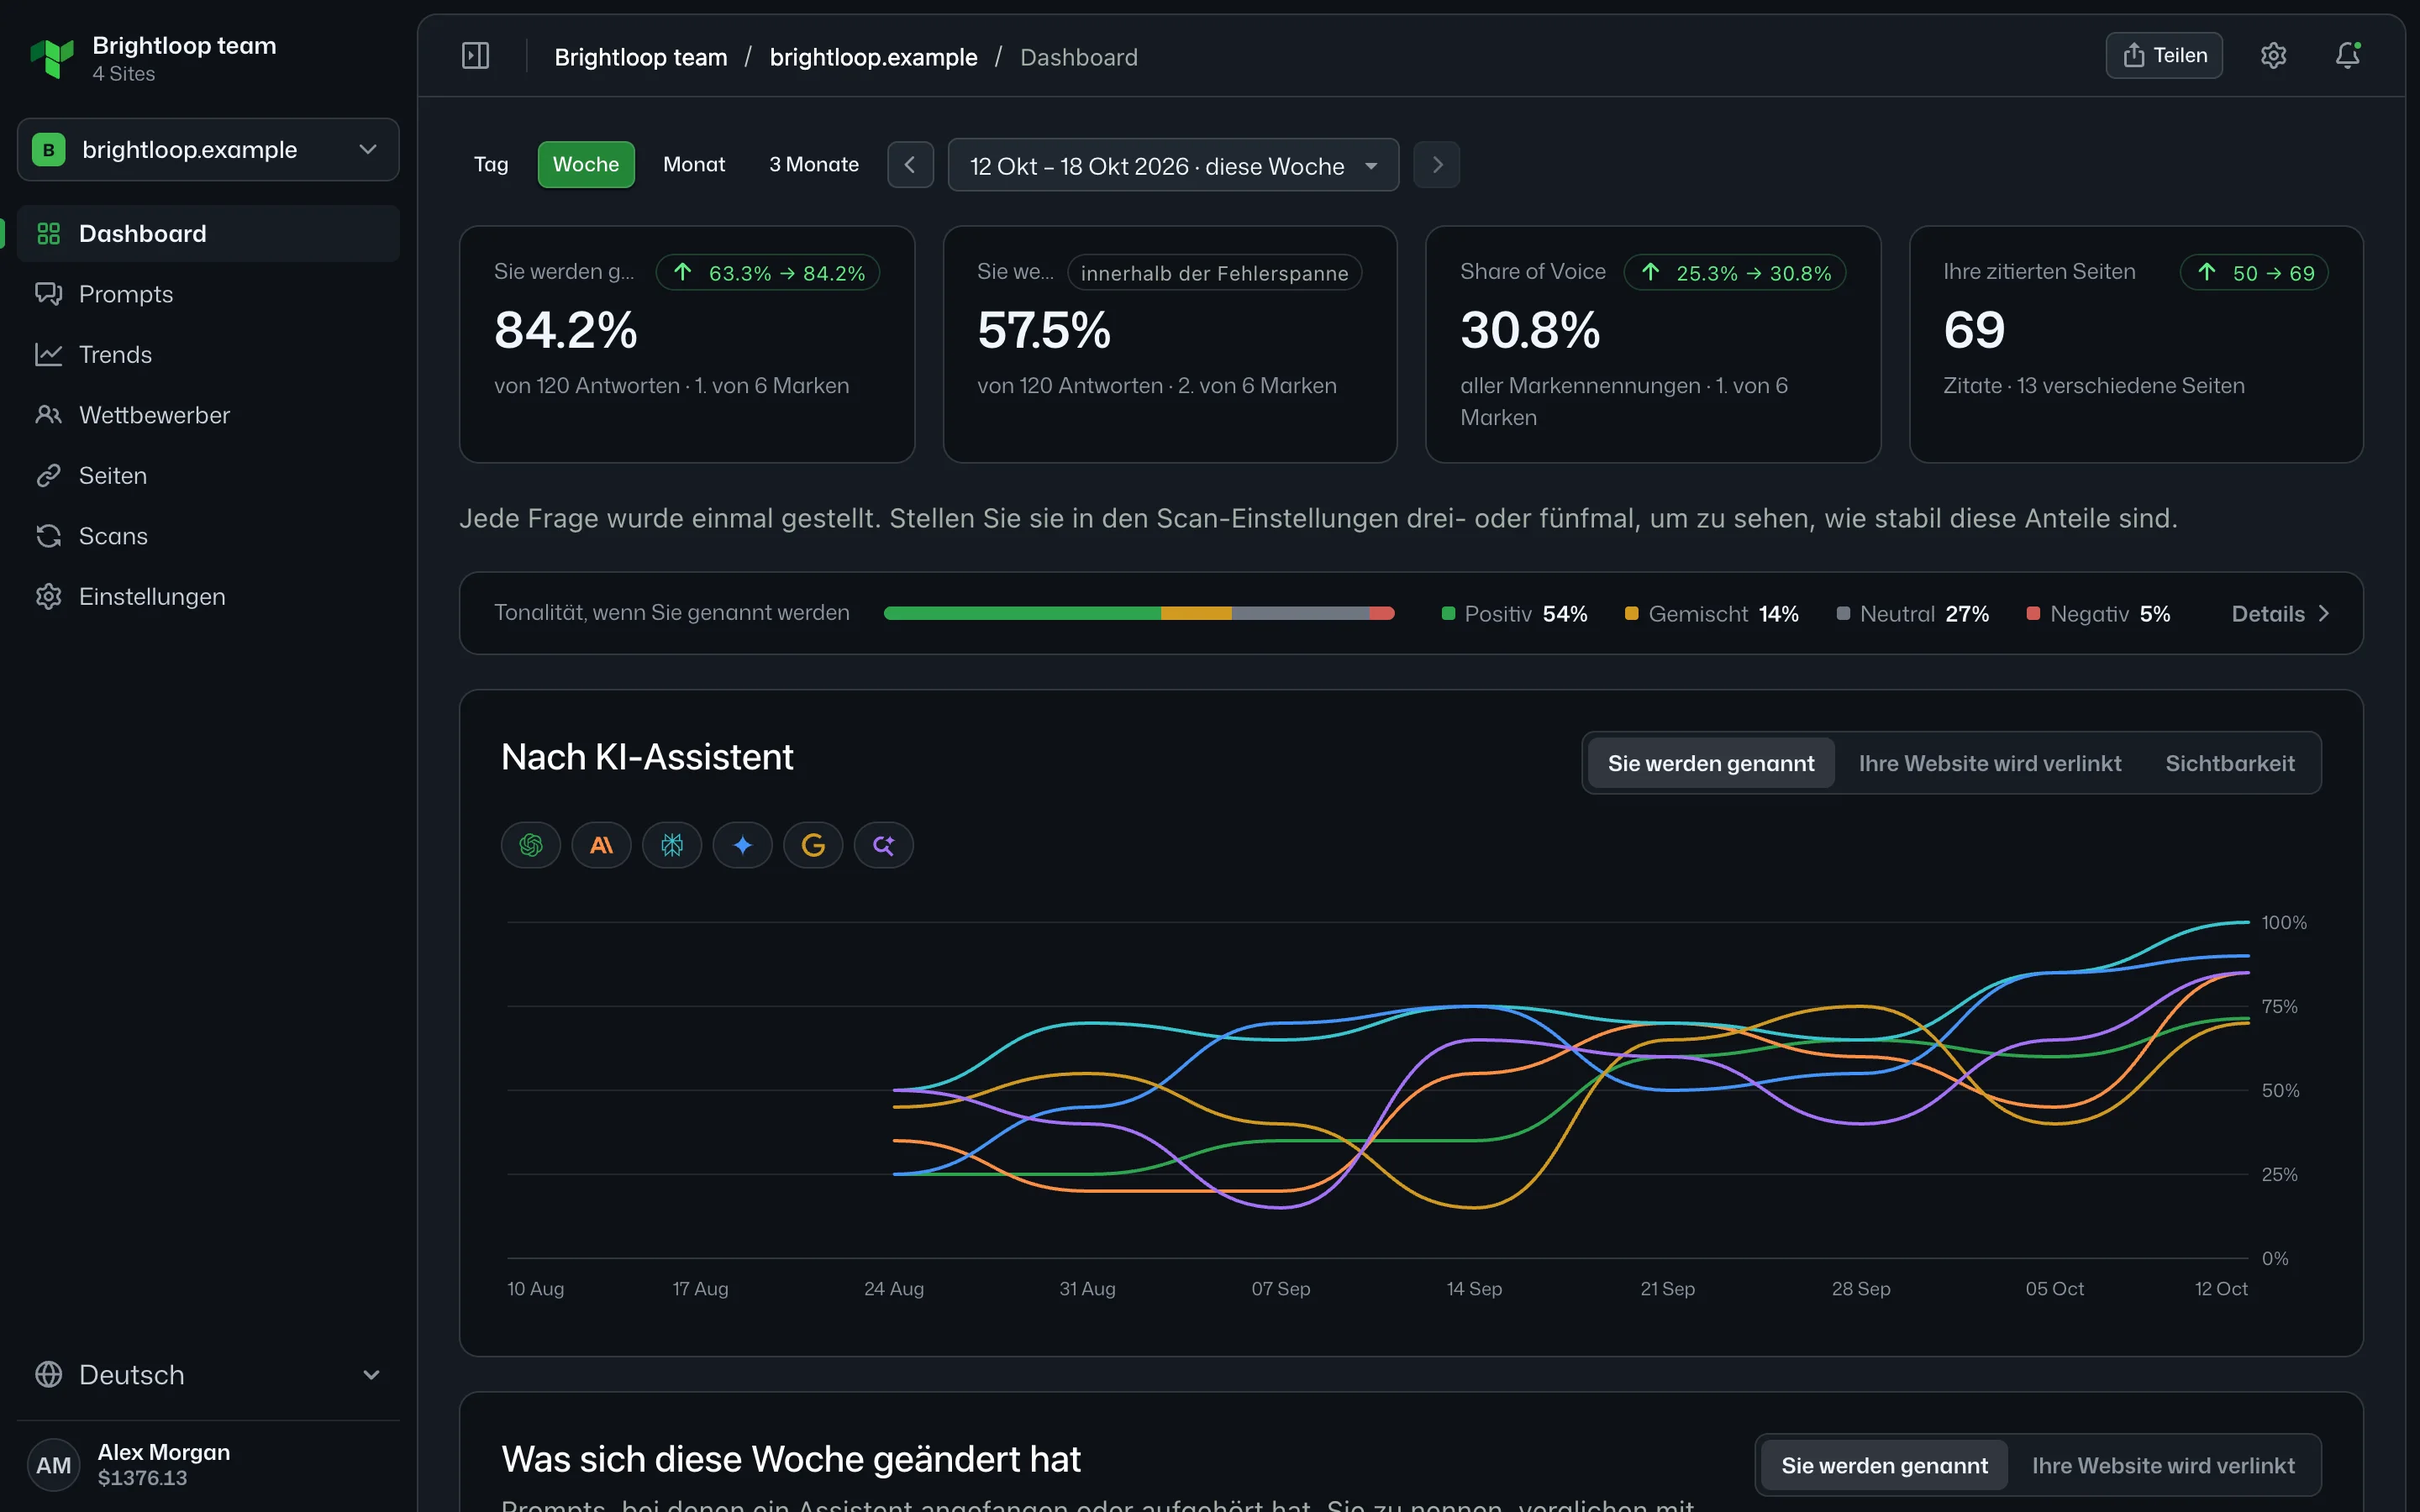Click the Trends chart icon in the sidebar
The image size is (2420, 1512).
coord(48,354)
